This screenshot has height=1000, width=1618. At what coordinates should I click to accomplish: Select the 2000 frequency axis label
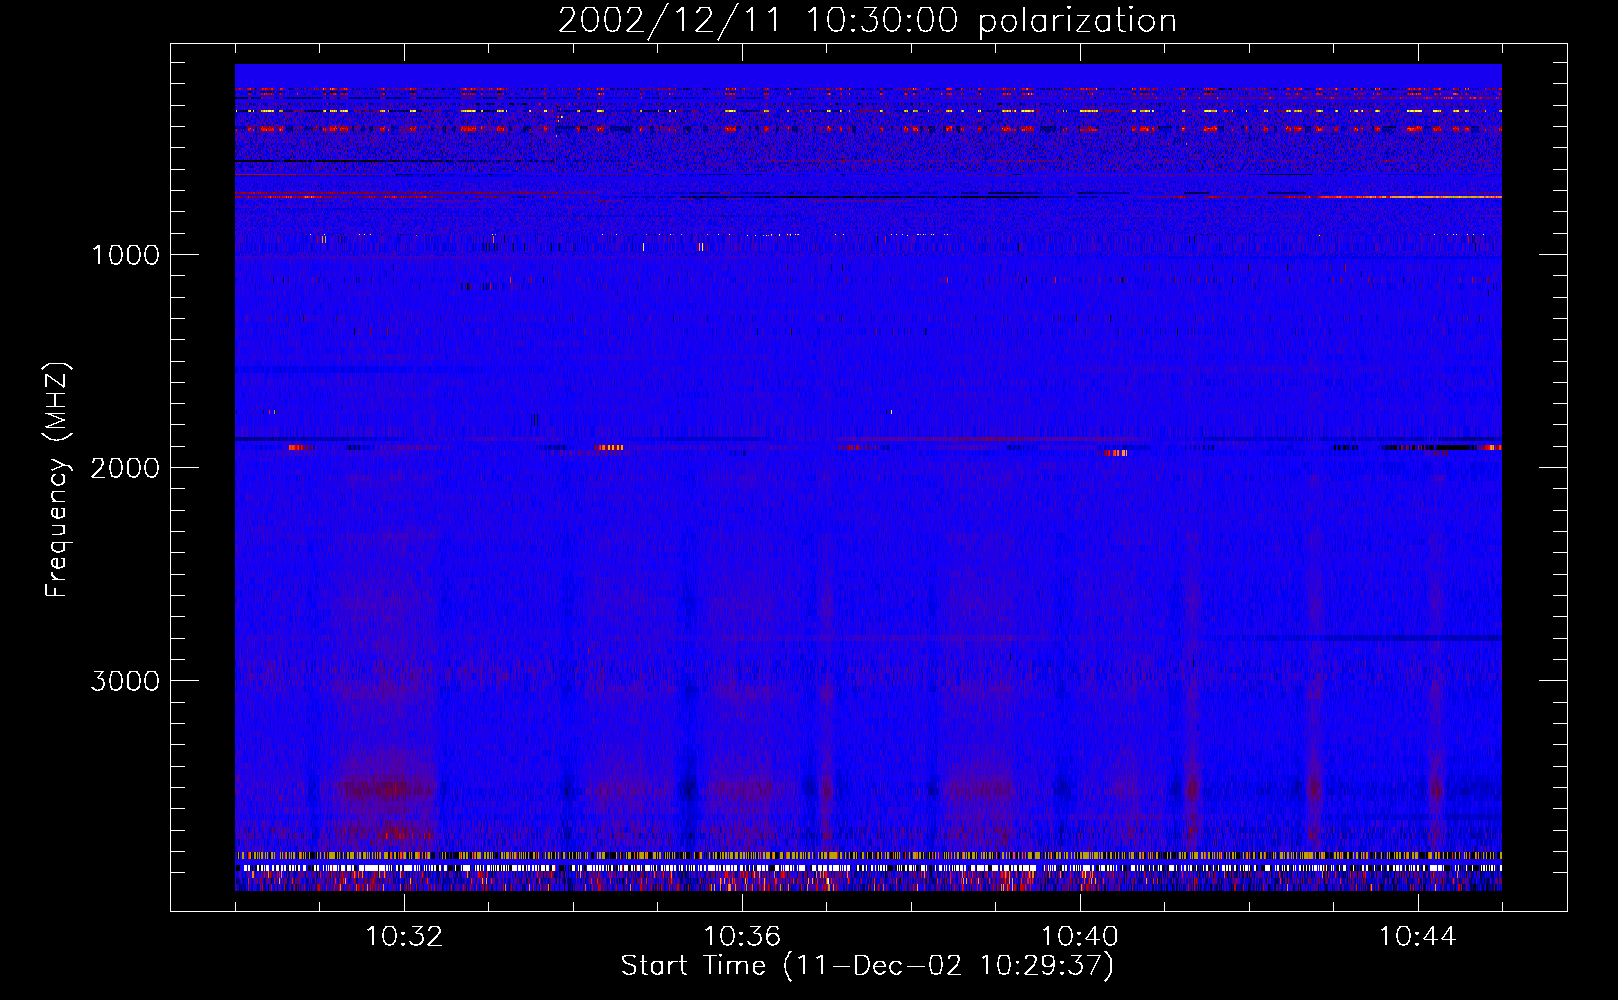coord(125,468)
